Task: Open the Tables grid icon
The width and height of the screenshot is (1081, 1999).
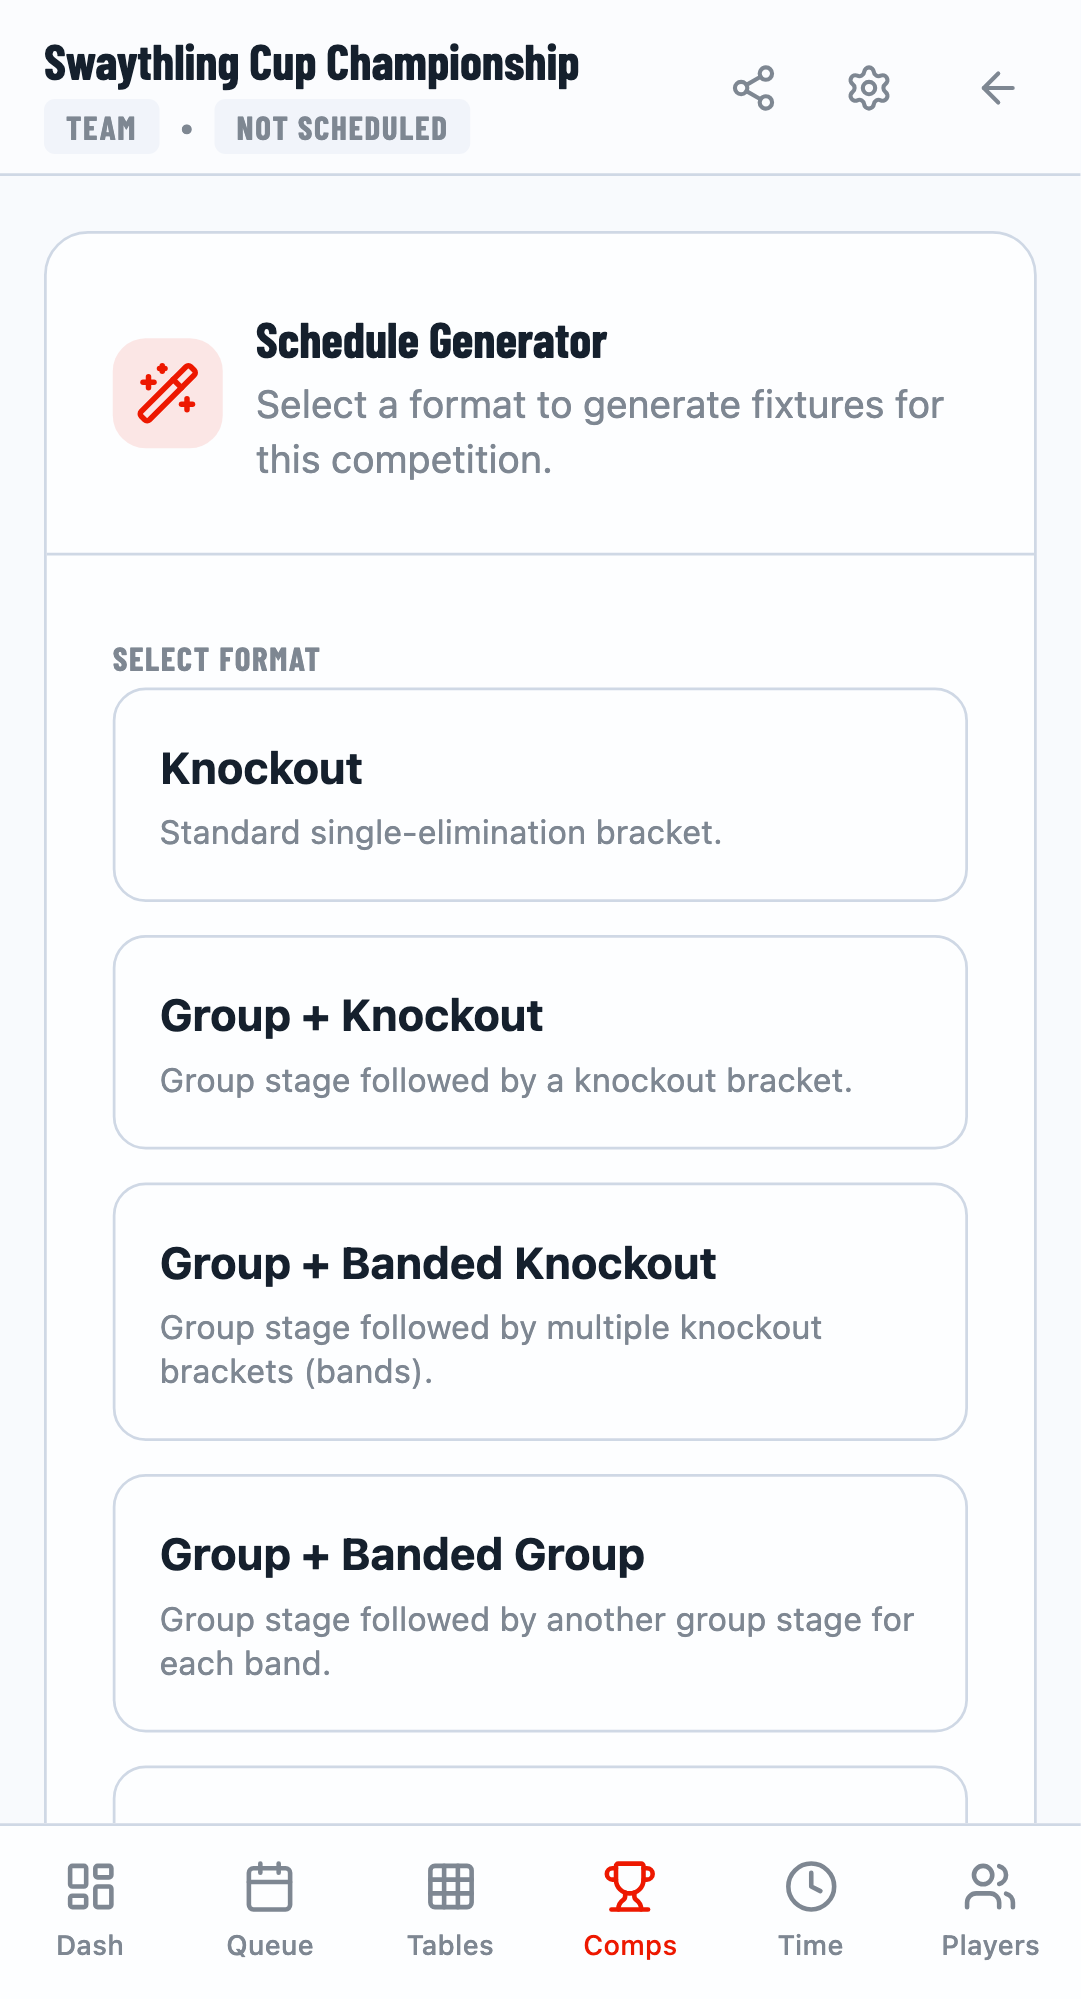Action: tap(450, 1906)
